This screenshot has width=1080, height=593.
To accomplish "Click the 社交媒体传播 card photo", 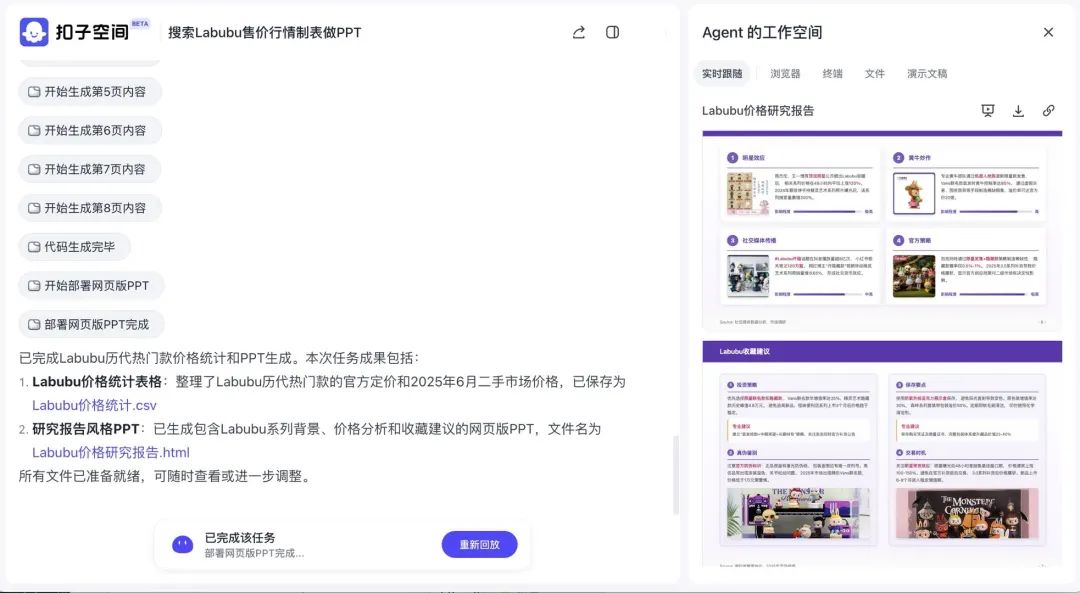I will click(748, 276).
